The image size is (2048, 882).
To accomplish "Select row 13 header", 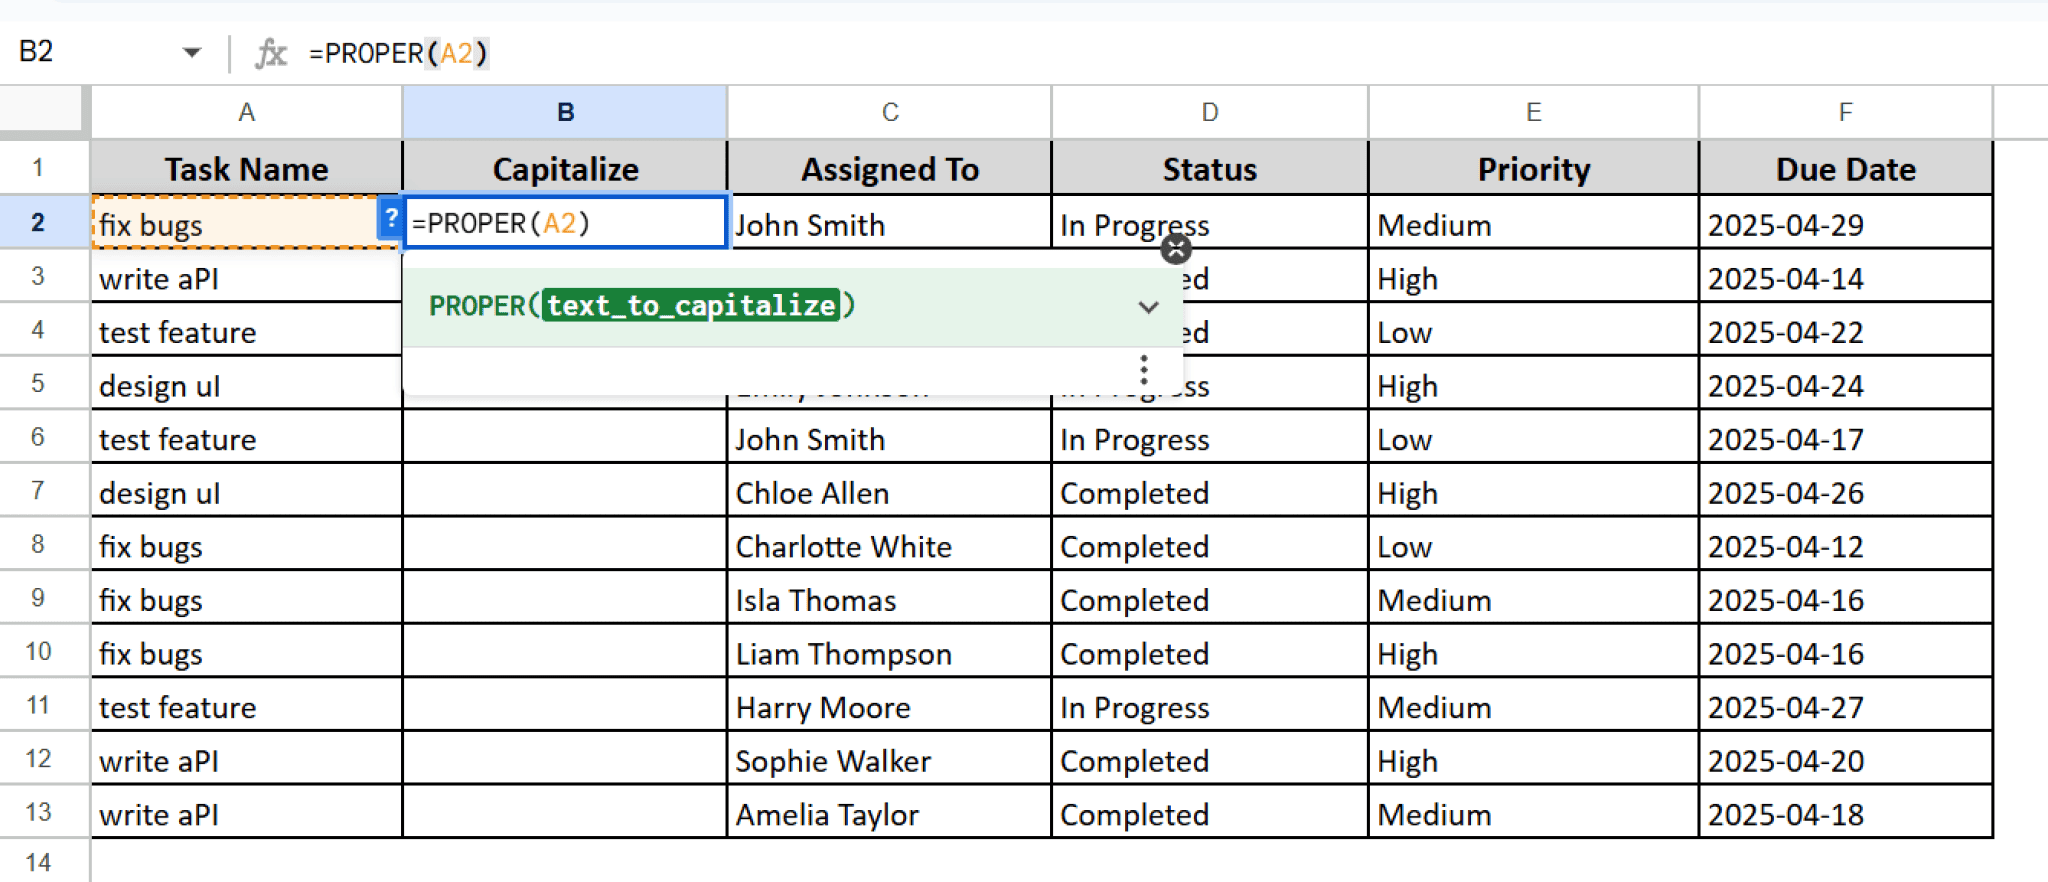I will coord(38,812).
